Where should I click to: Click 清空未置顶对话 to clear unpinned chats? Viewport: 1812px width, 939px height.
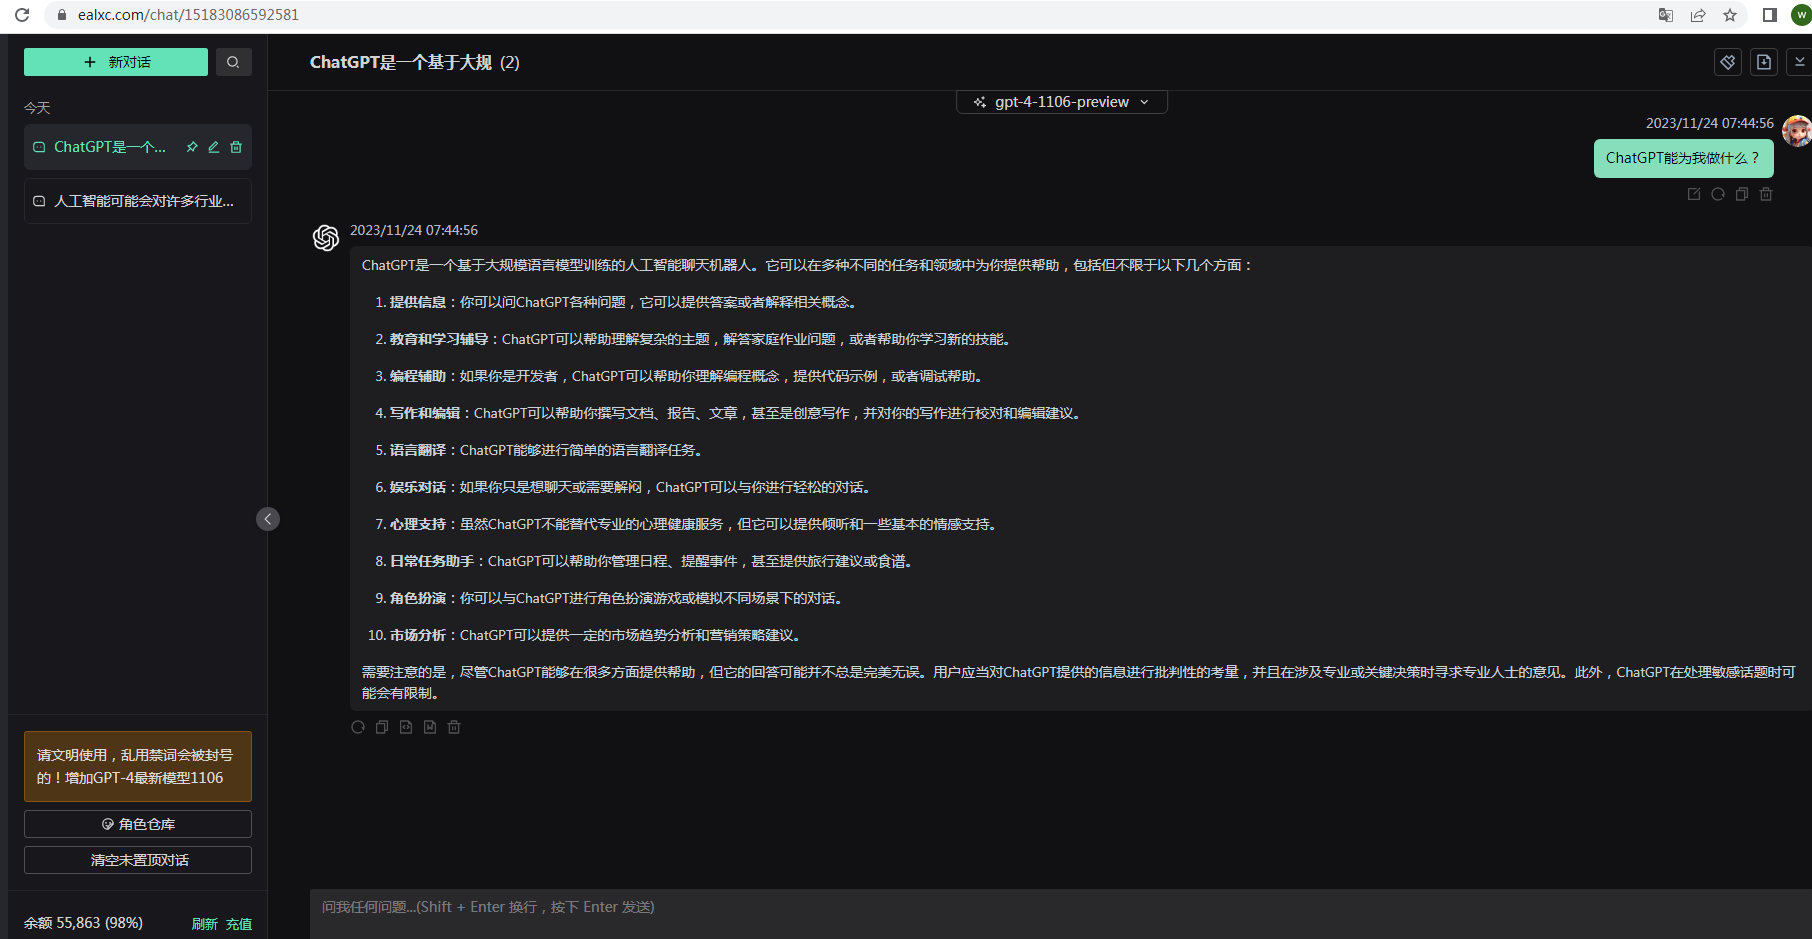pos(138,860)
